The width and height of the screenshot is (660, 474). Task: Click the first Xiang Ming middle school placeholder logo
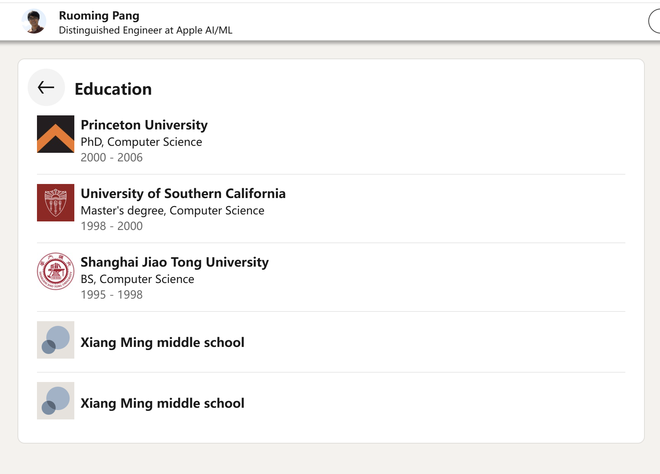[x=56, y=340]
